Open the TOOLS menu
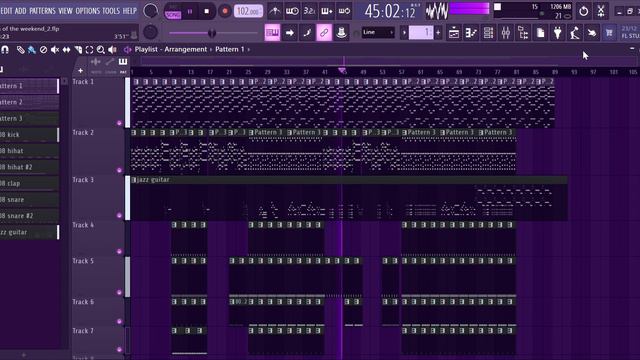 click(111, 11)
